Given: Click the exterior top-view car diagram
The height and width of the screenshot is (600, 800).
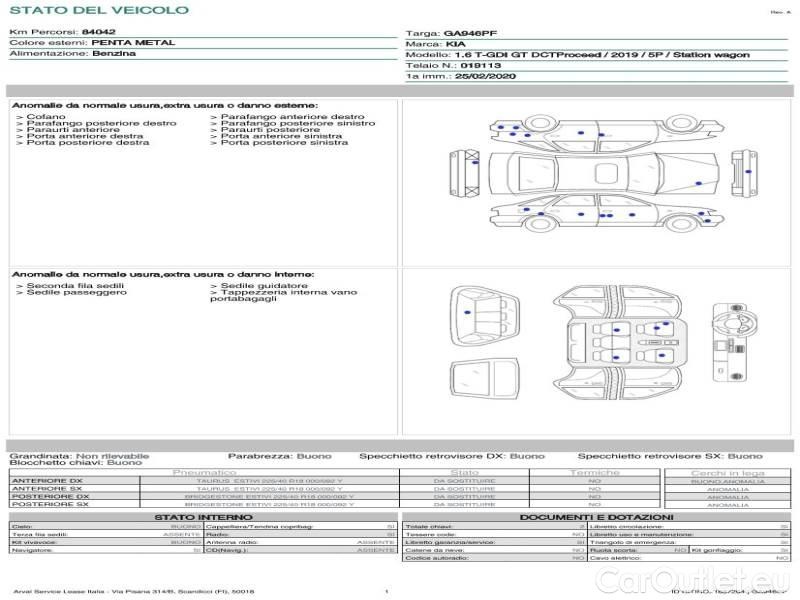Looking at the screenshot, I should (604, 173).
